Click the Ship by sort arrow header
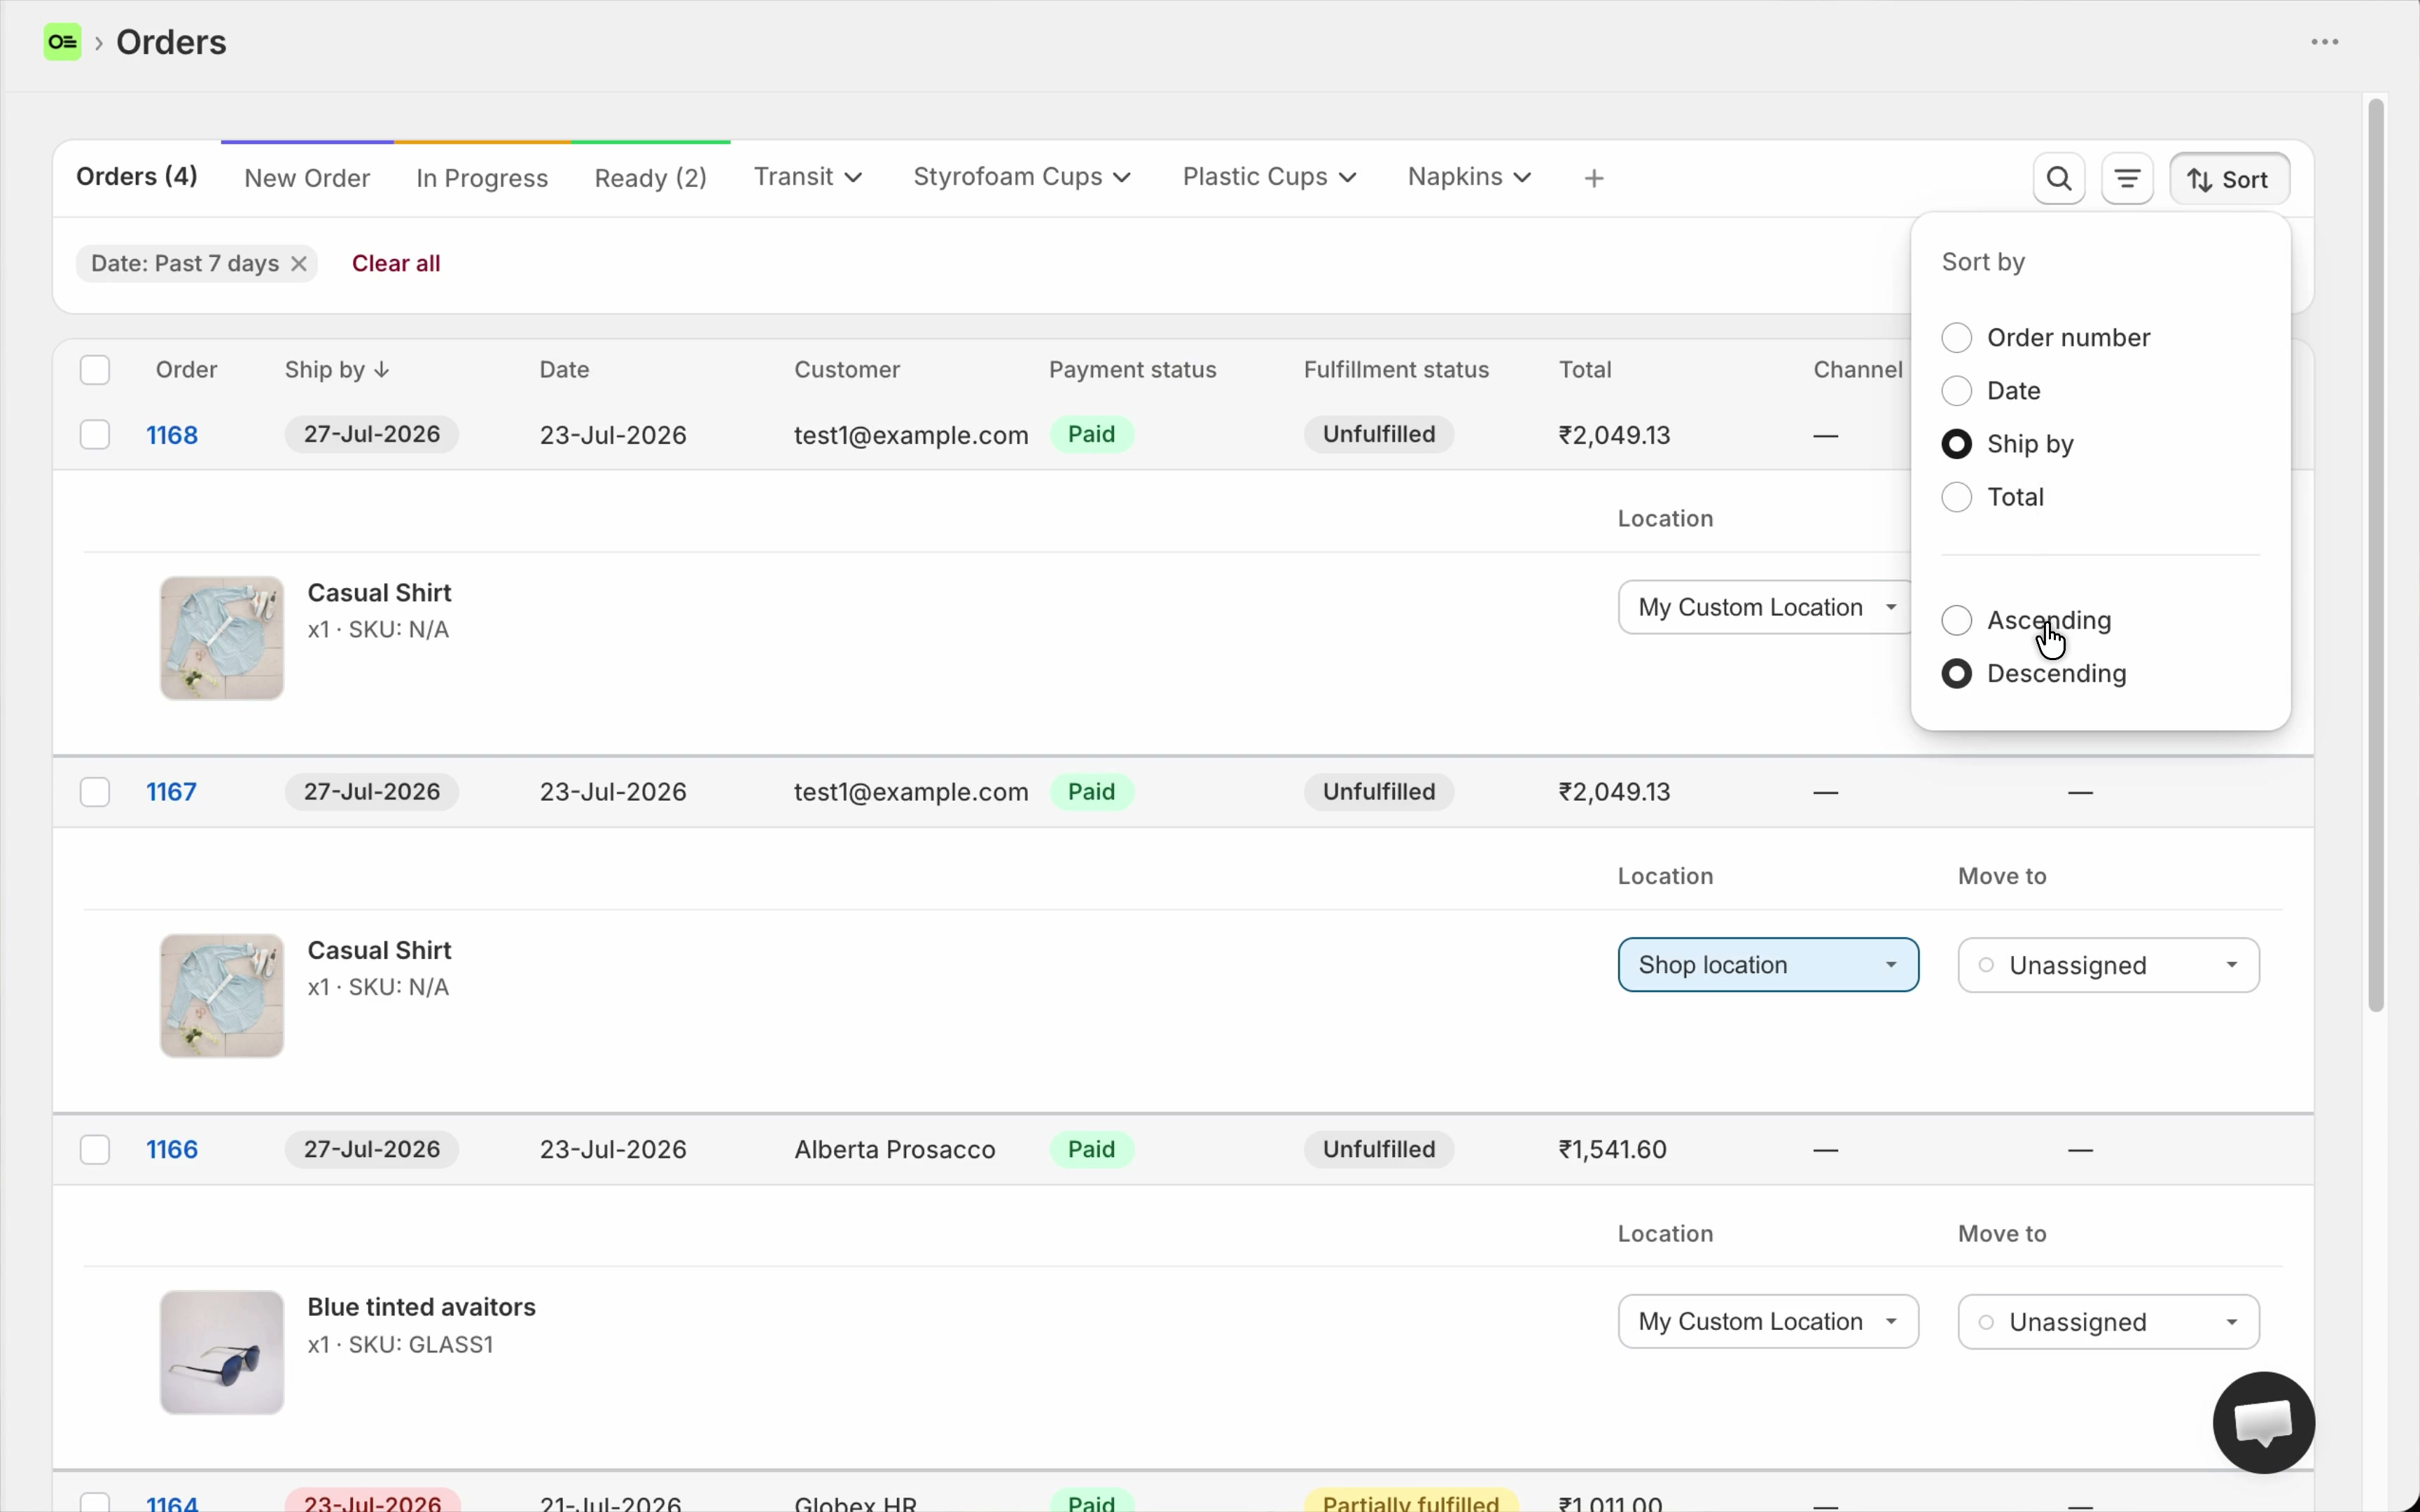Viewport: 2420px width, 1512px height. coord(337,370)
